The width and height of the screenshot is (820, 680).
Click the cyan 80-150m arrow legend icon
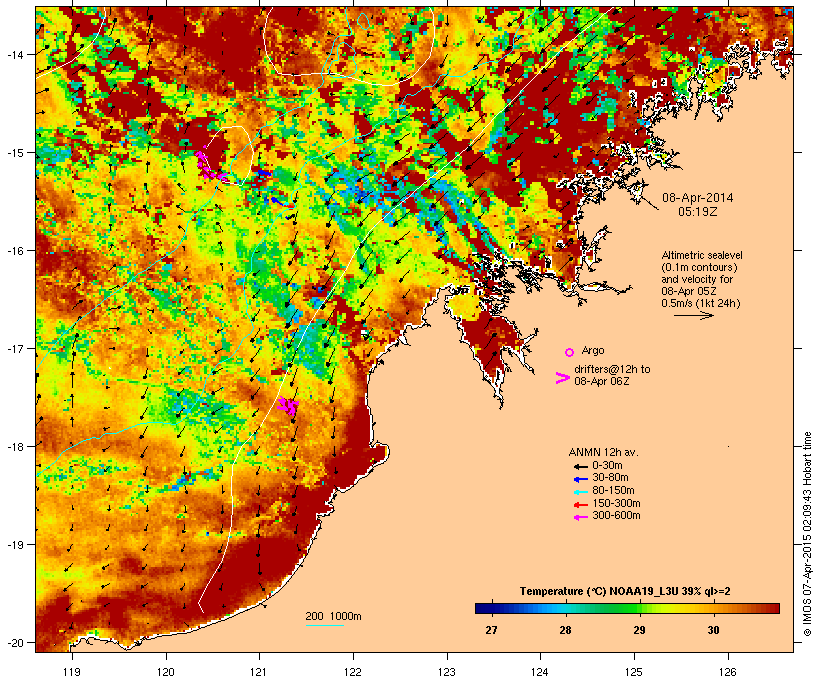click(x=580, y=492)
